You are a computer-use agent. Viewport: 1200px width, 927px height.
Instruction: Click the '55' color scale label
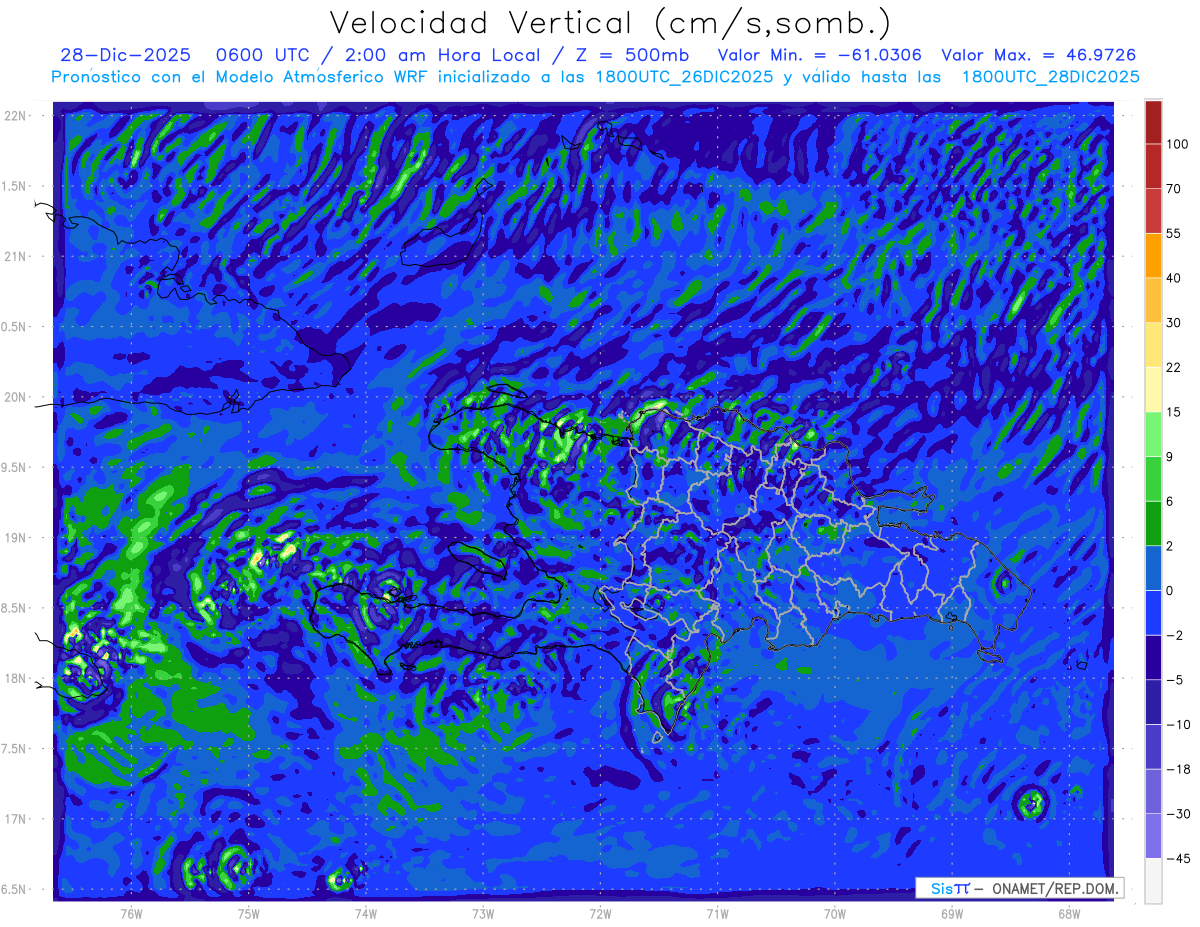[1174, 234]
